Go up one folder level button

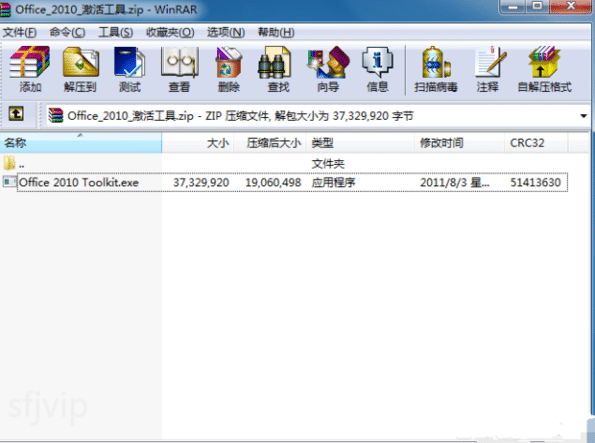tap(16, 114)
